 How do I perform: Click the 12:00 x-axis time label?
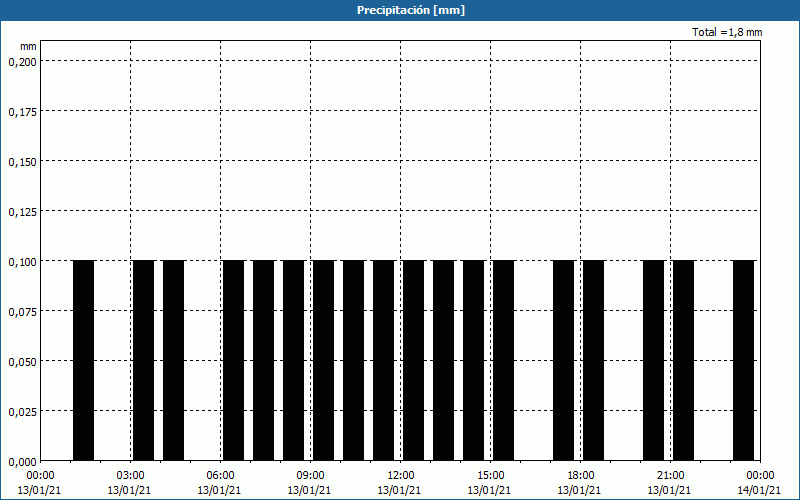(401, 476)
